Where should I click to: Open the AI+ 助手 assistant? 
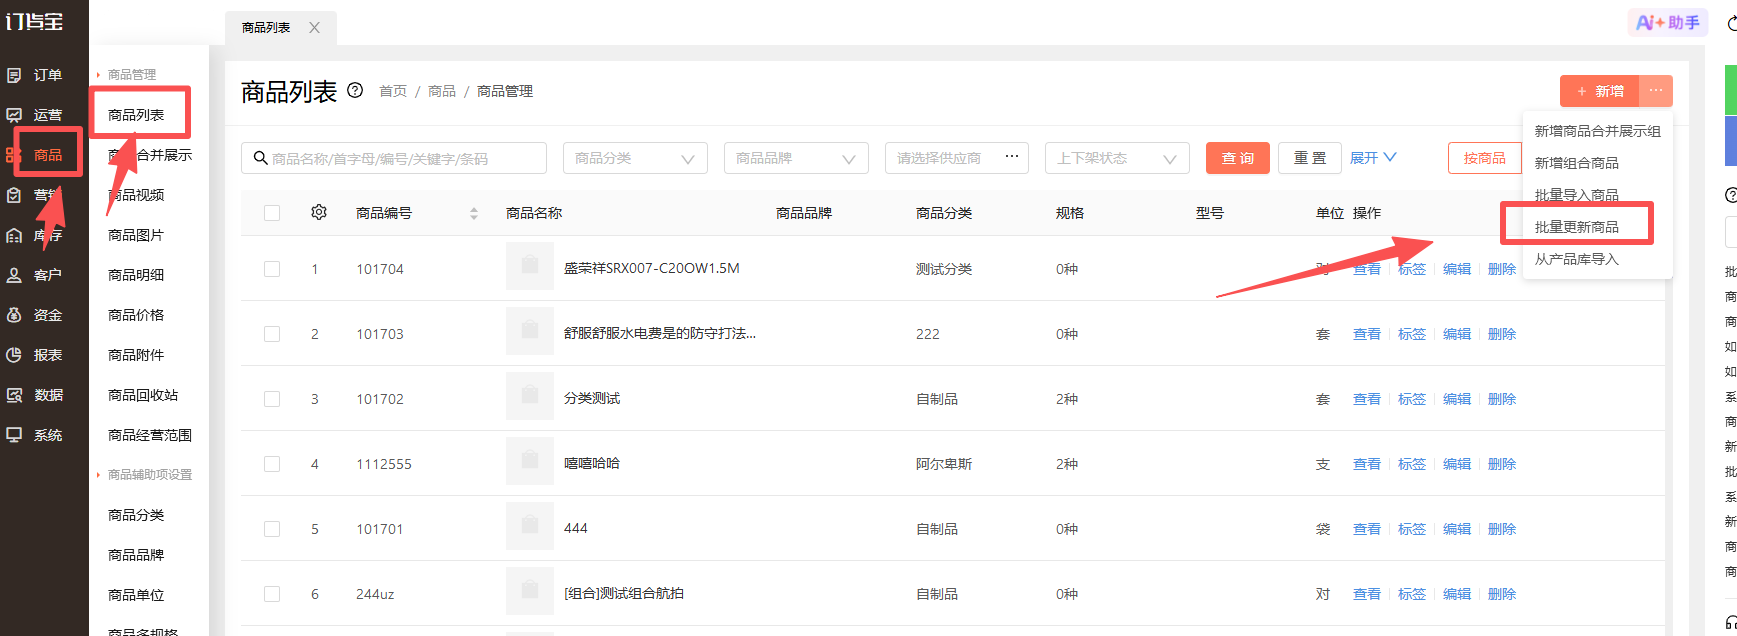1668,22
